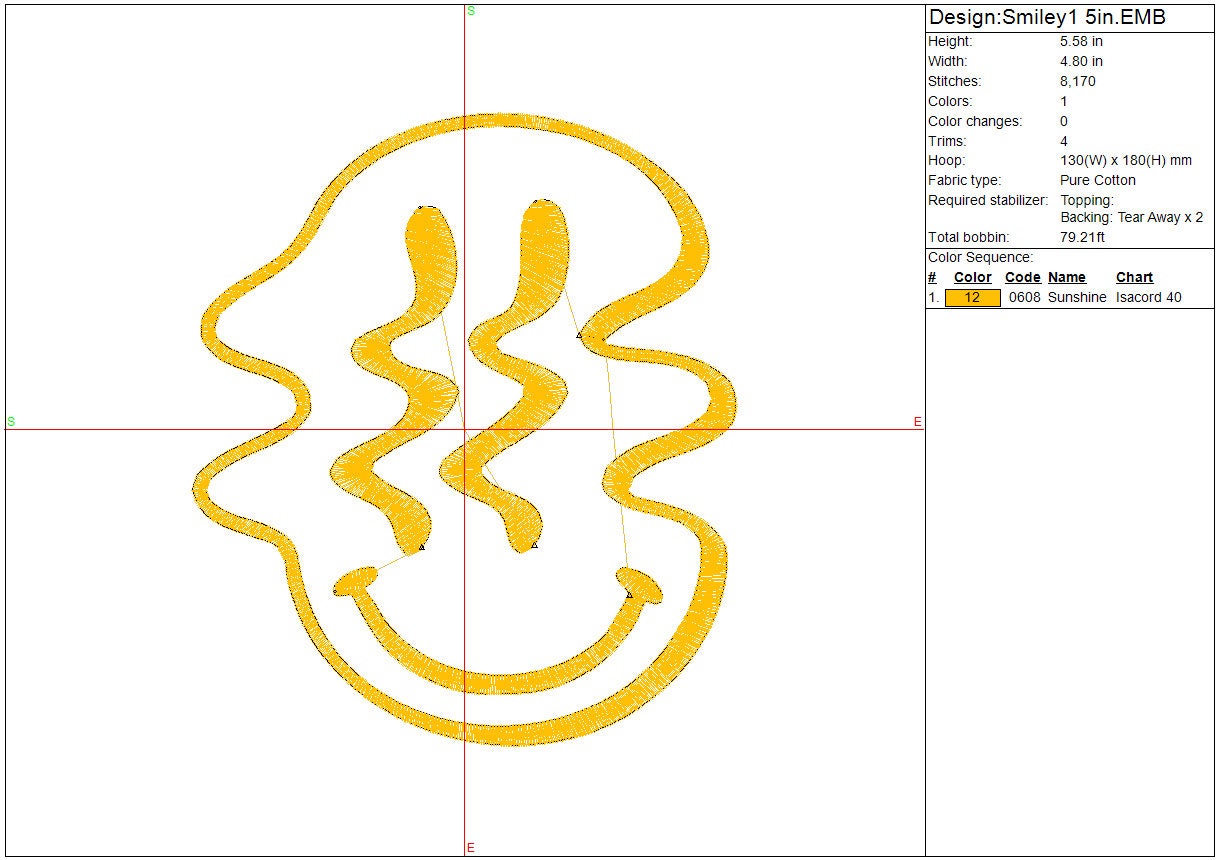
Task: Select trim triangle on outline's right inner bend
Action: pyautogui.click(x=579, y=336)
